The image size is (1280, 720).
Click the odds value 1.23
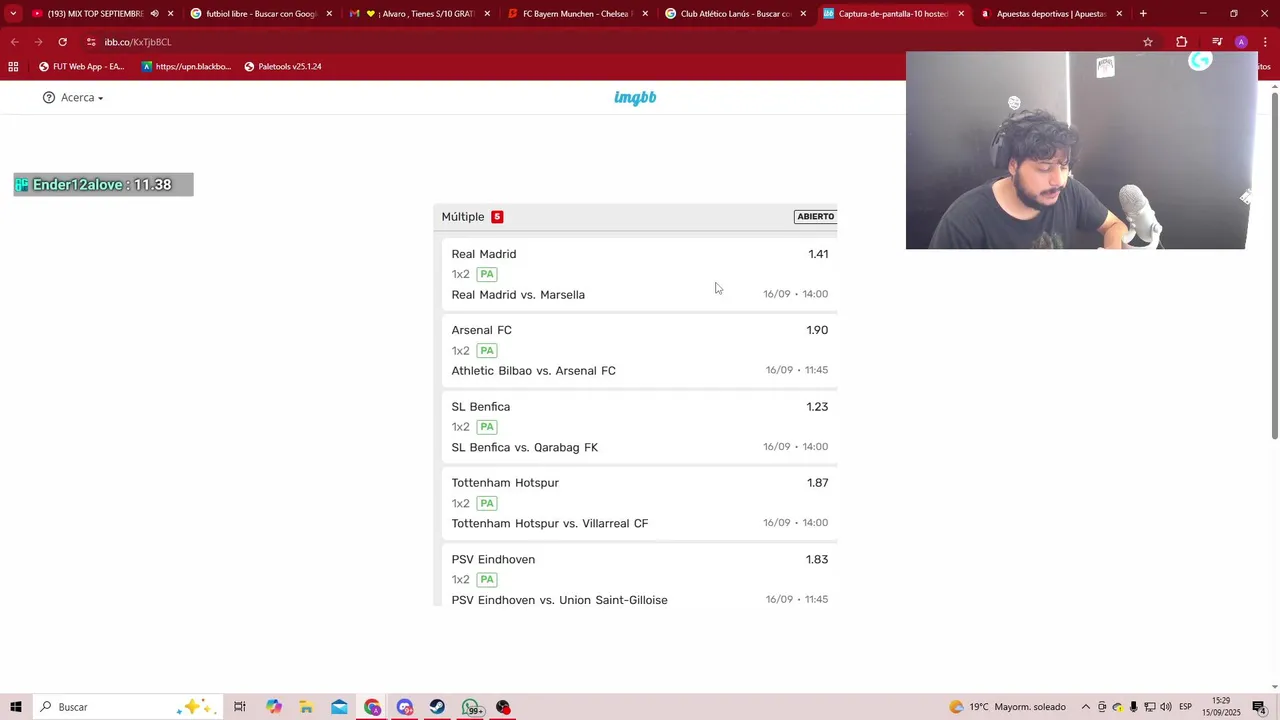pyautogui.click(x=817, y=407)
